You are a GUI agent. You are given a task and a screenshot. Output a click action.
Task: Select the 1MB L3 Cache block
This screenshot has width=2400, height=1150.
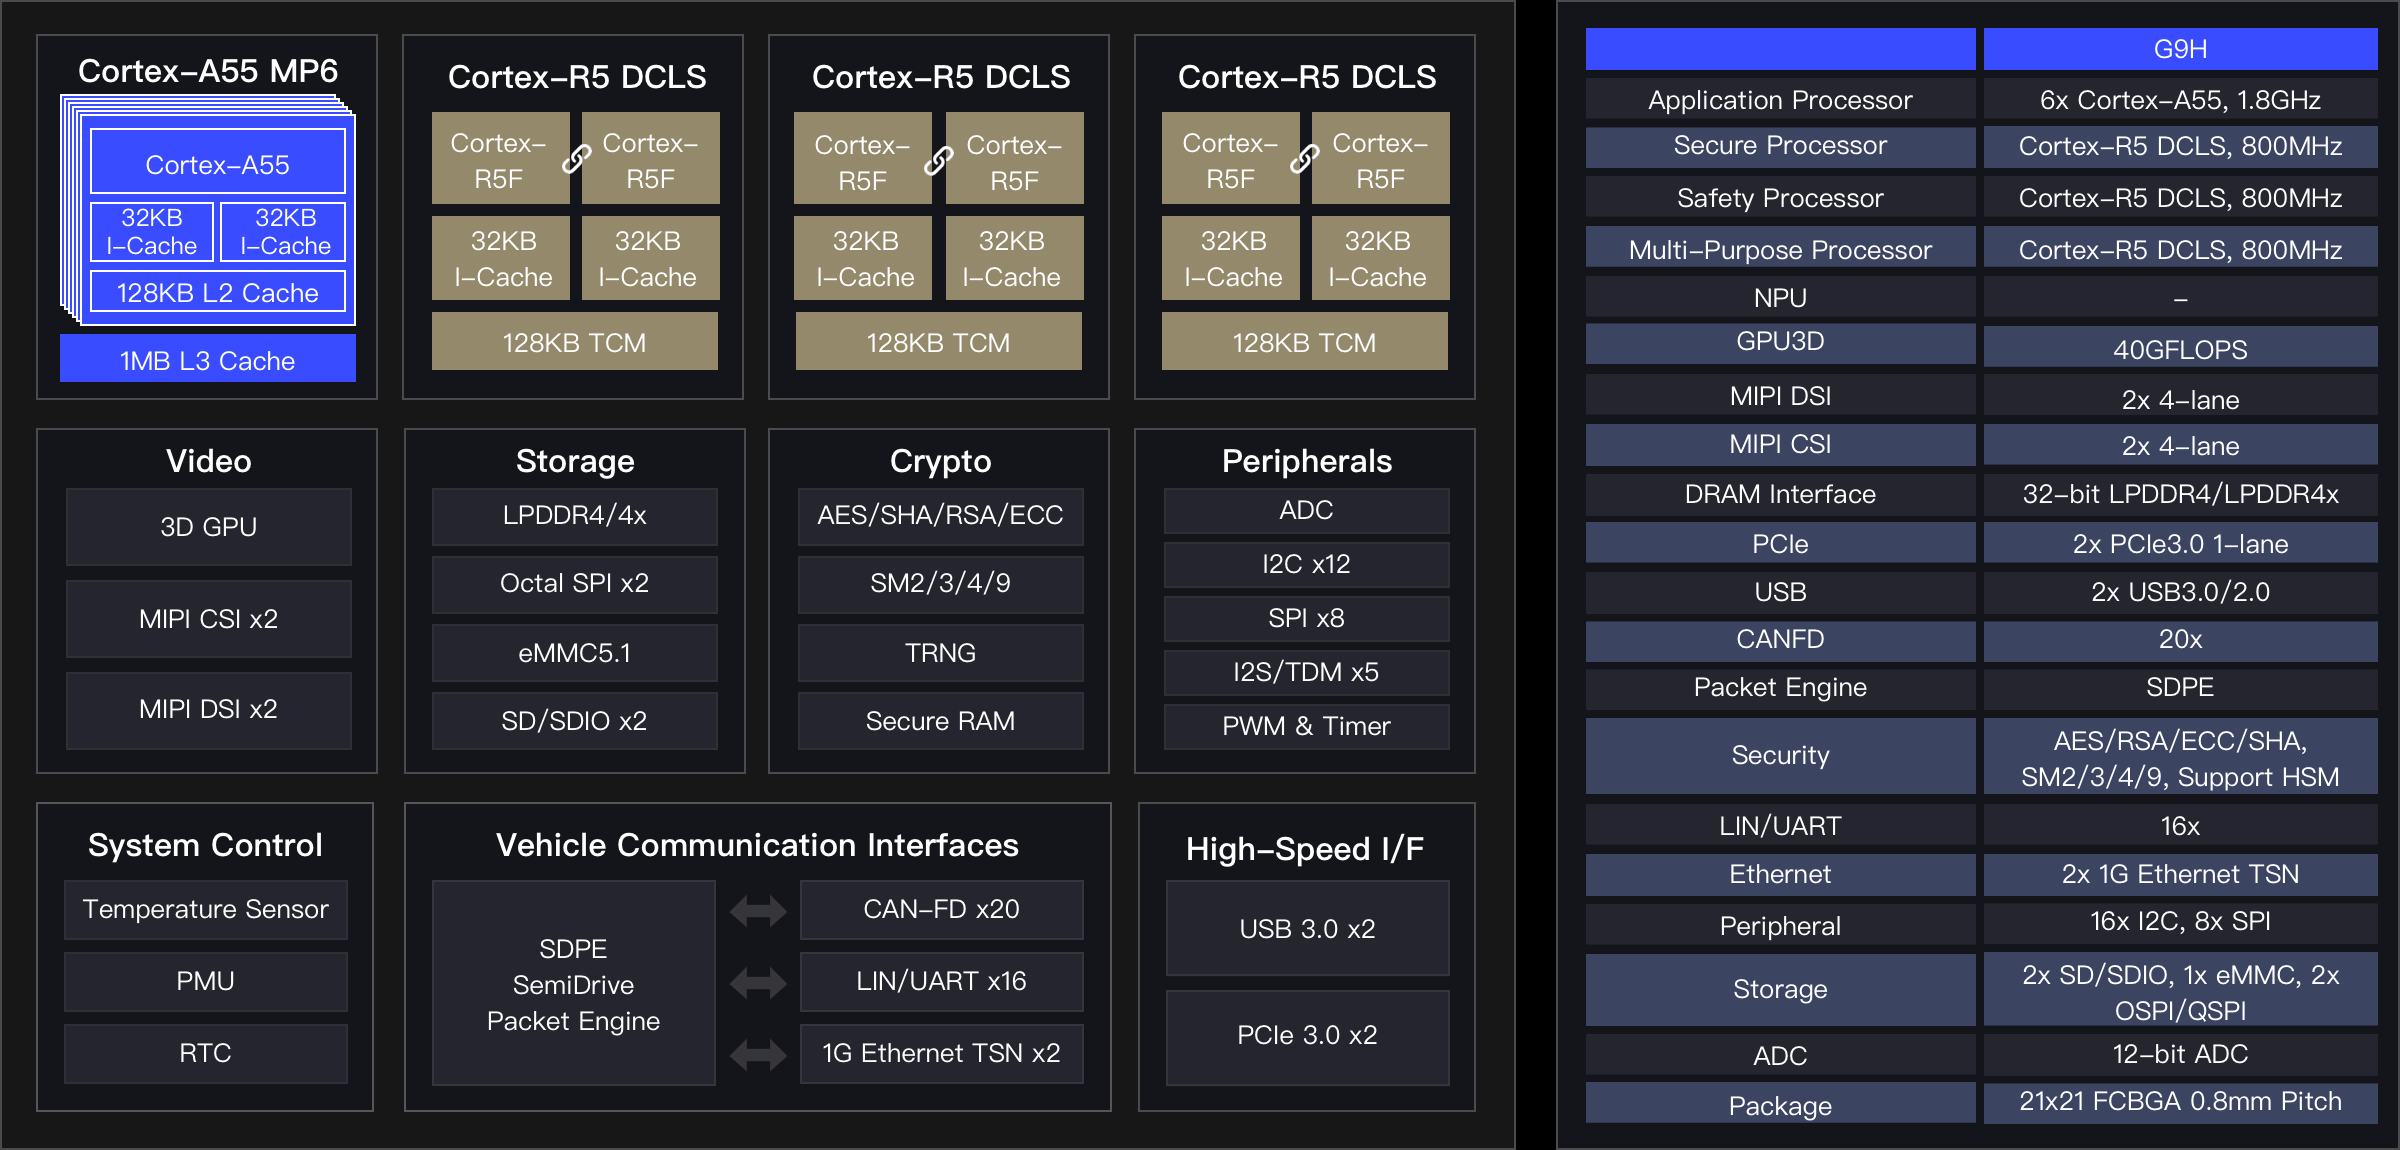click(207, 360)
